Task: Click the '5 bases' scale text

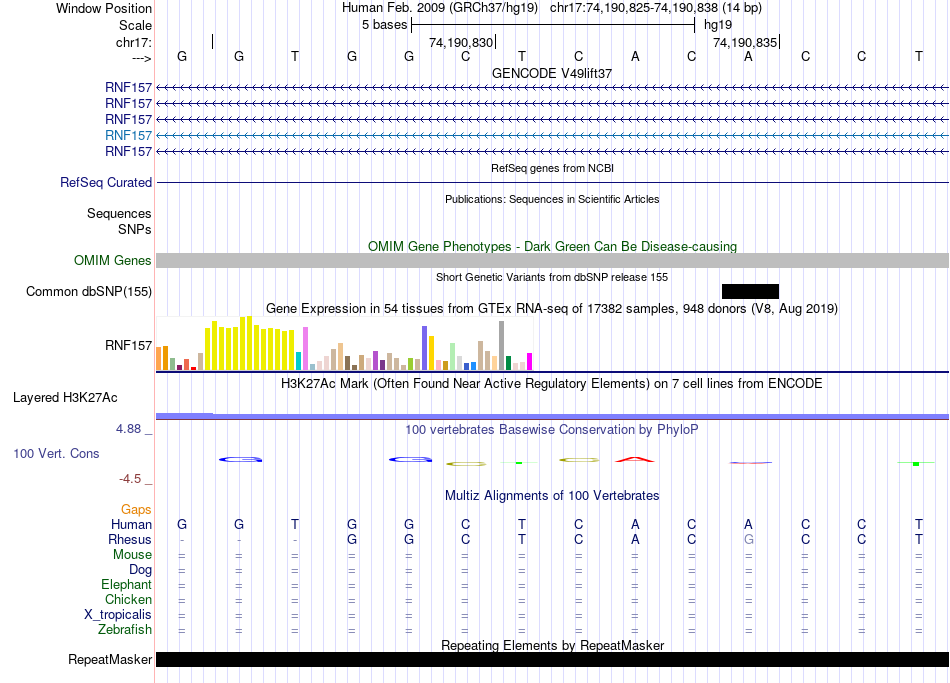Action: tap(385, 25)
